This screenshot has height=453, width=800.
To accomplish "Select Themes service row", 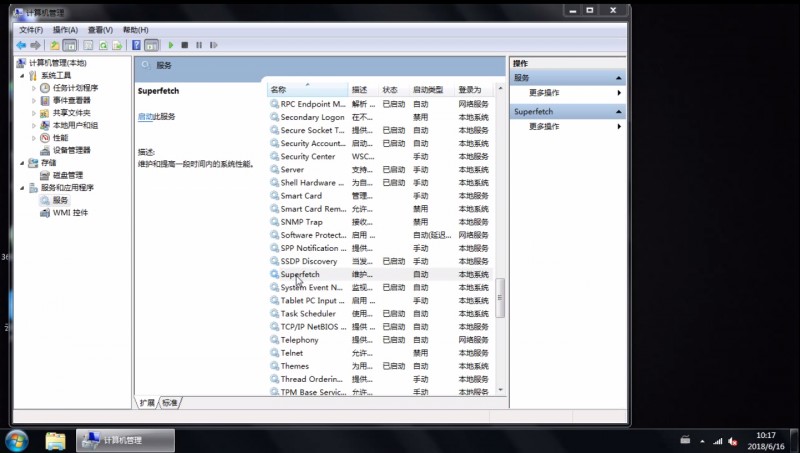I will tap(380, 366).
